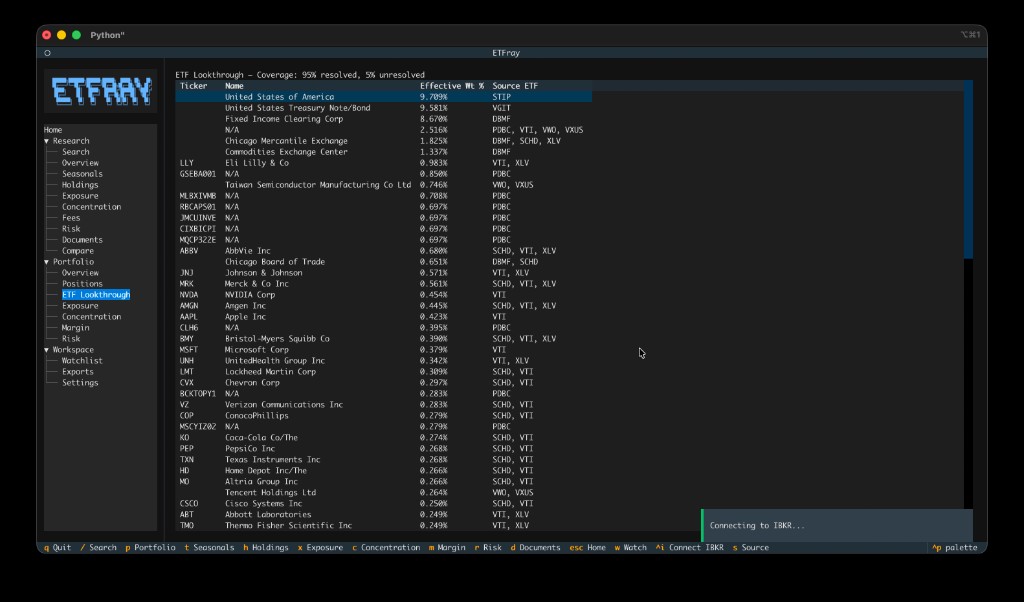Select the Fixed Income Clearing Corp row
Viewport: 1024px width, 602px height.
coord(383,119)
